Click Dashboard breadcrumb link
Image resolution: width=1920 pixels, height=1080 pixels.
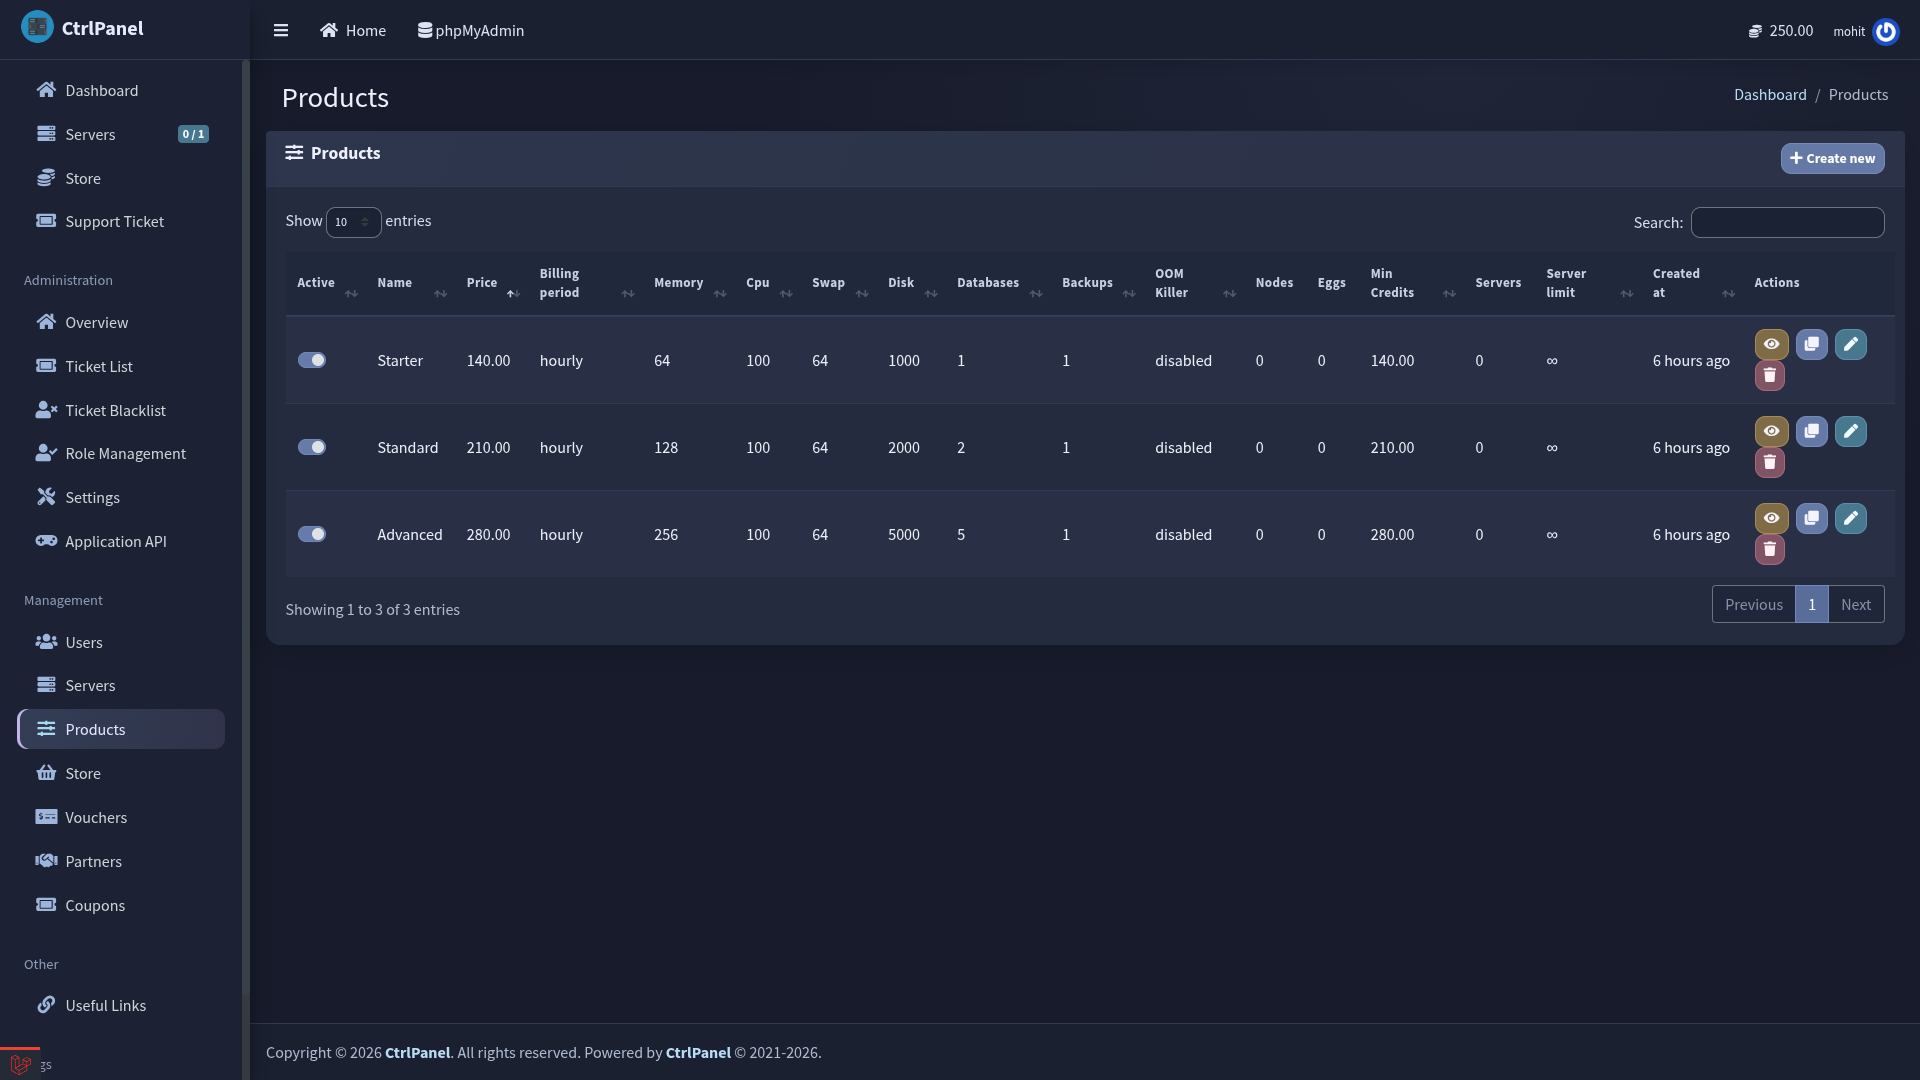click(x=1770, y=94)
